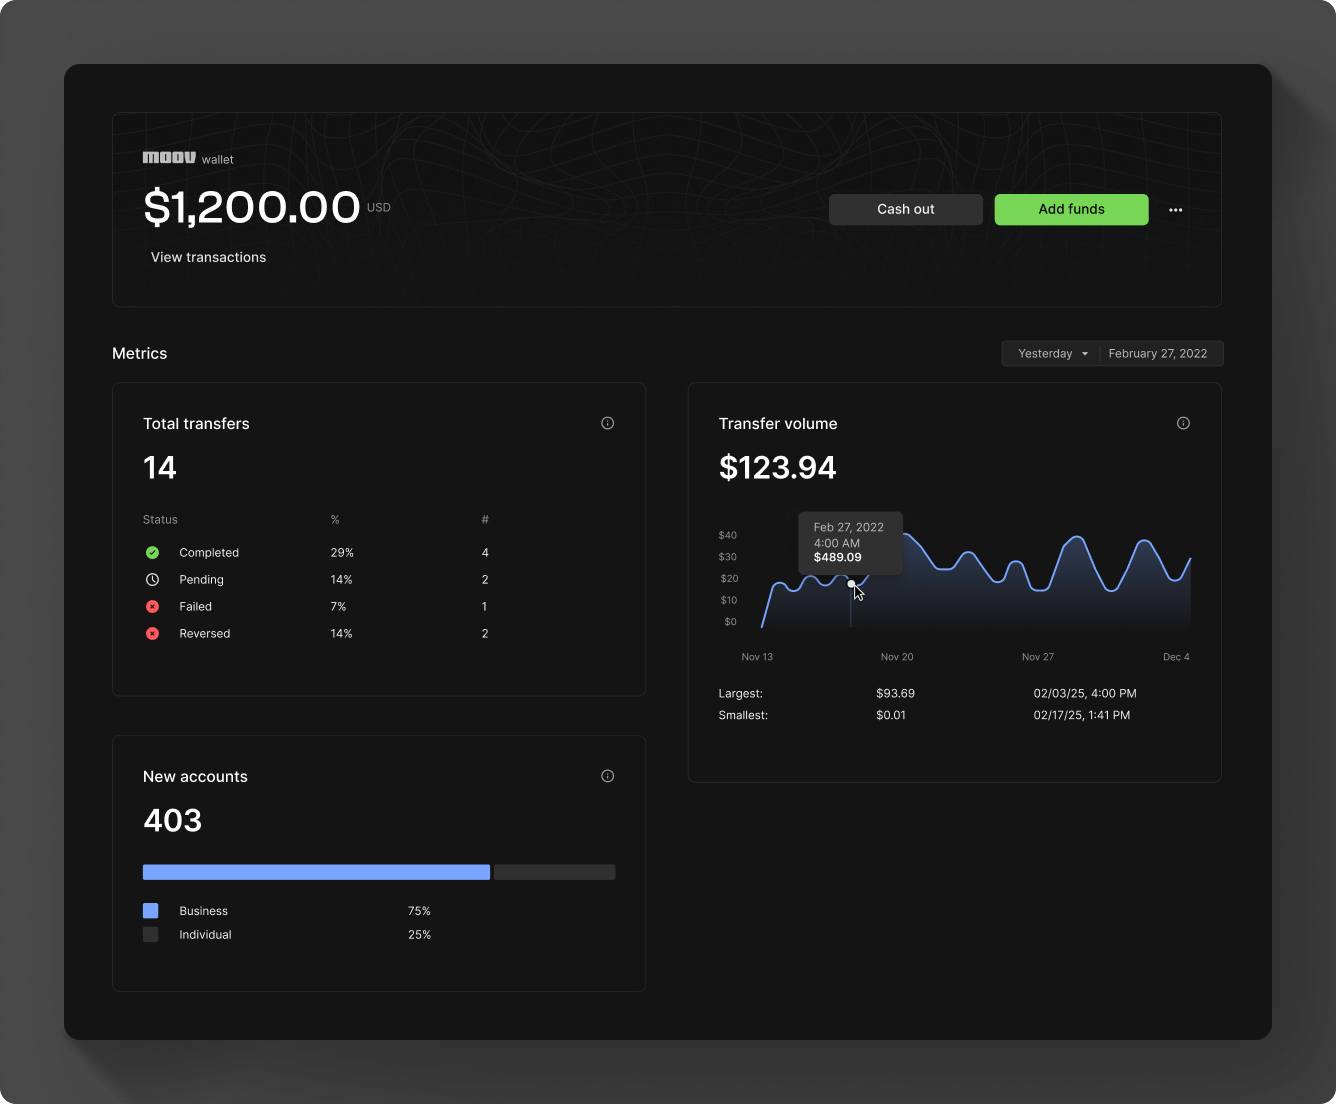This screenshot has height=1104, width=1336.
Task: Click the Total transfers count 14
Action: tap(160, 468)
